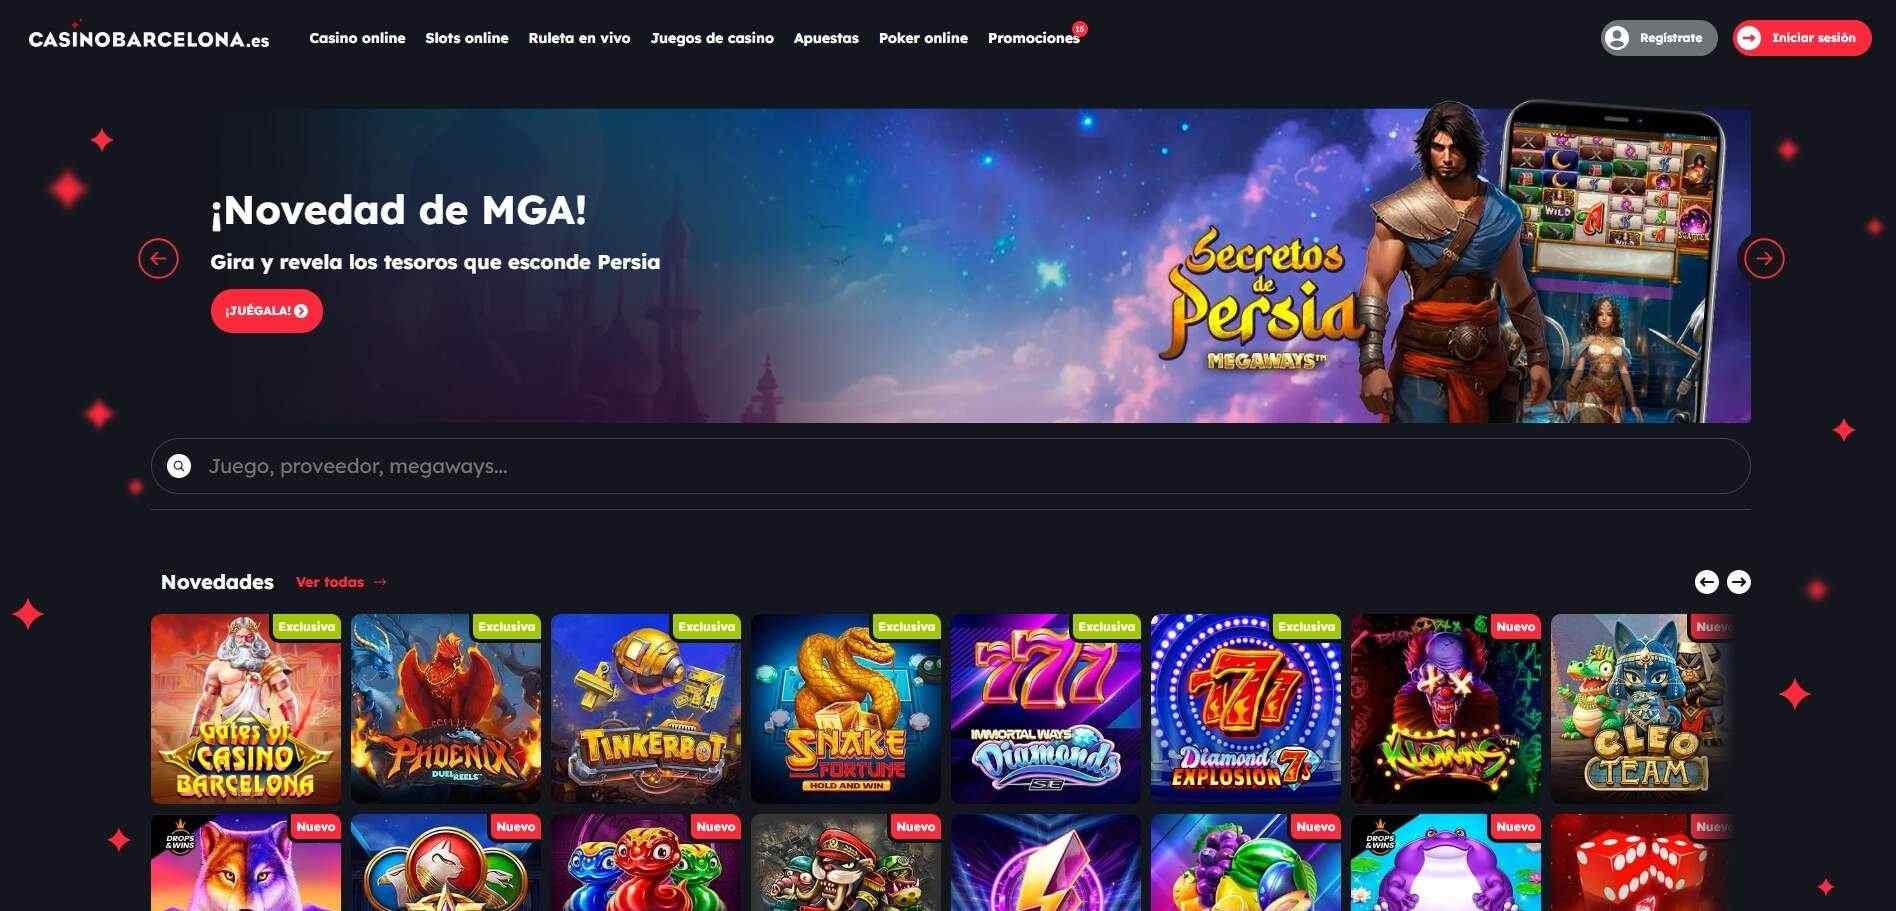1896x911 pixels.
Task: Open the Snake Fortune game thumbnail
Action: (846, 709)
